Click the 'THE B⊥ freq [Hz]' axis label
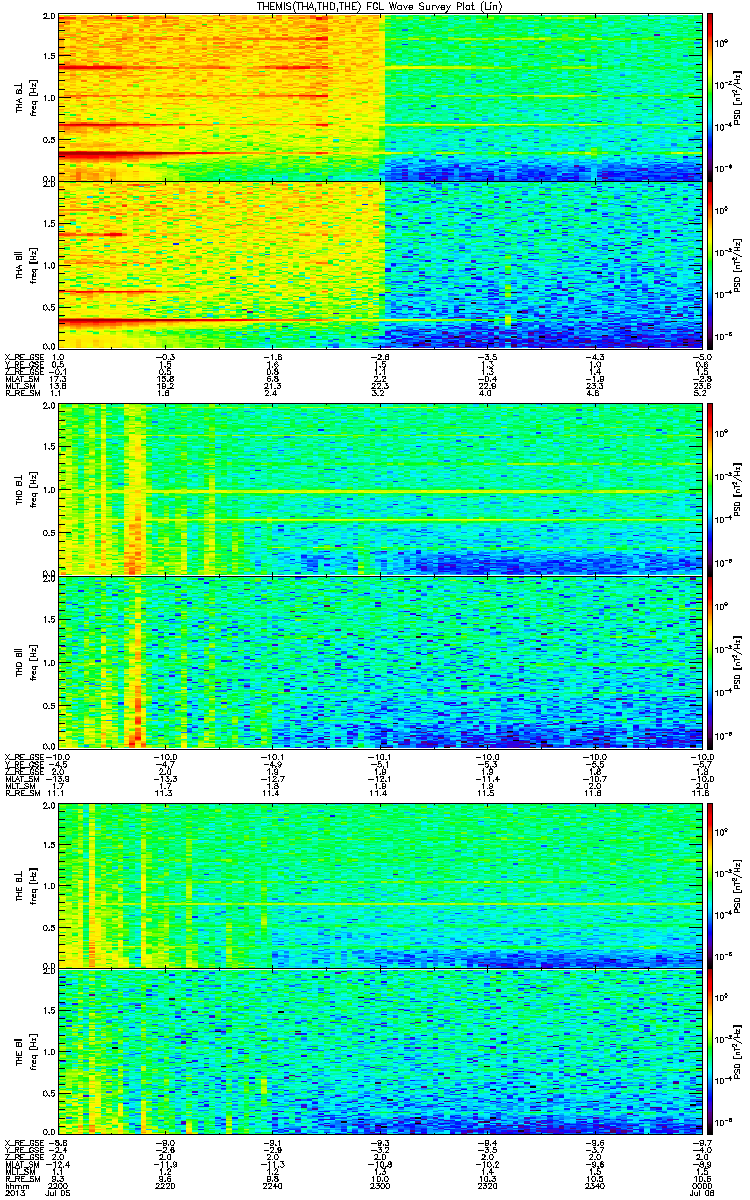The width and height of the screenshot is (750, 1200). [x=27, y=885]
